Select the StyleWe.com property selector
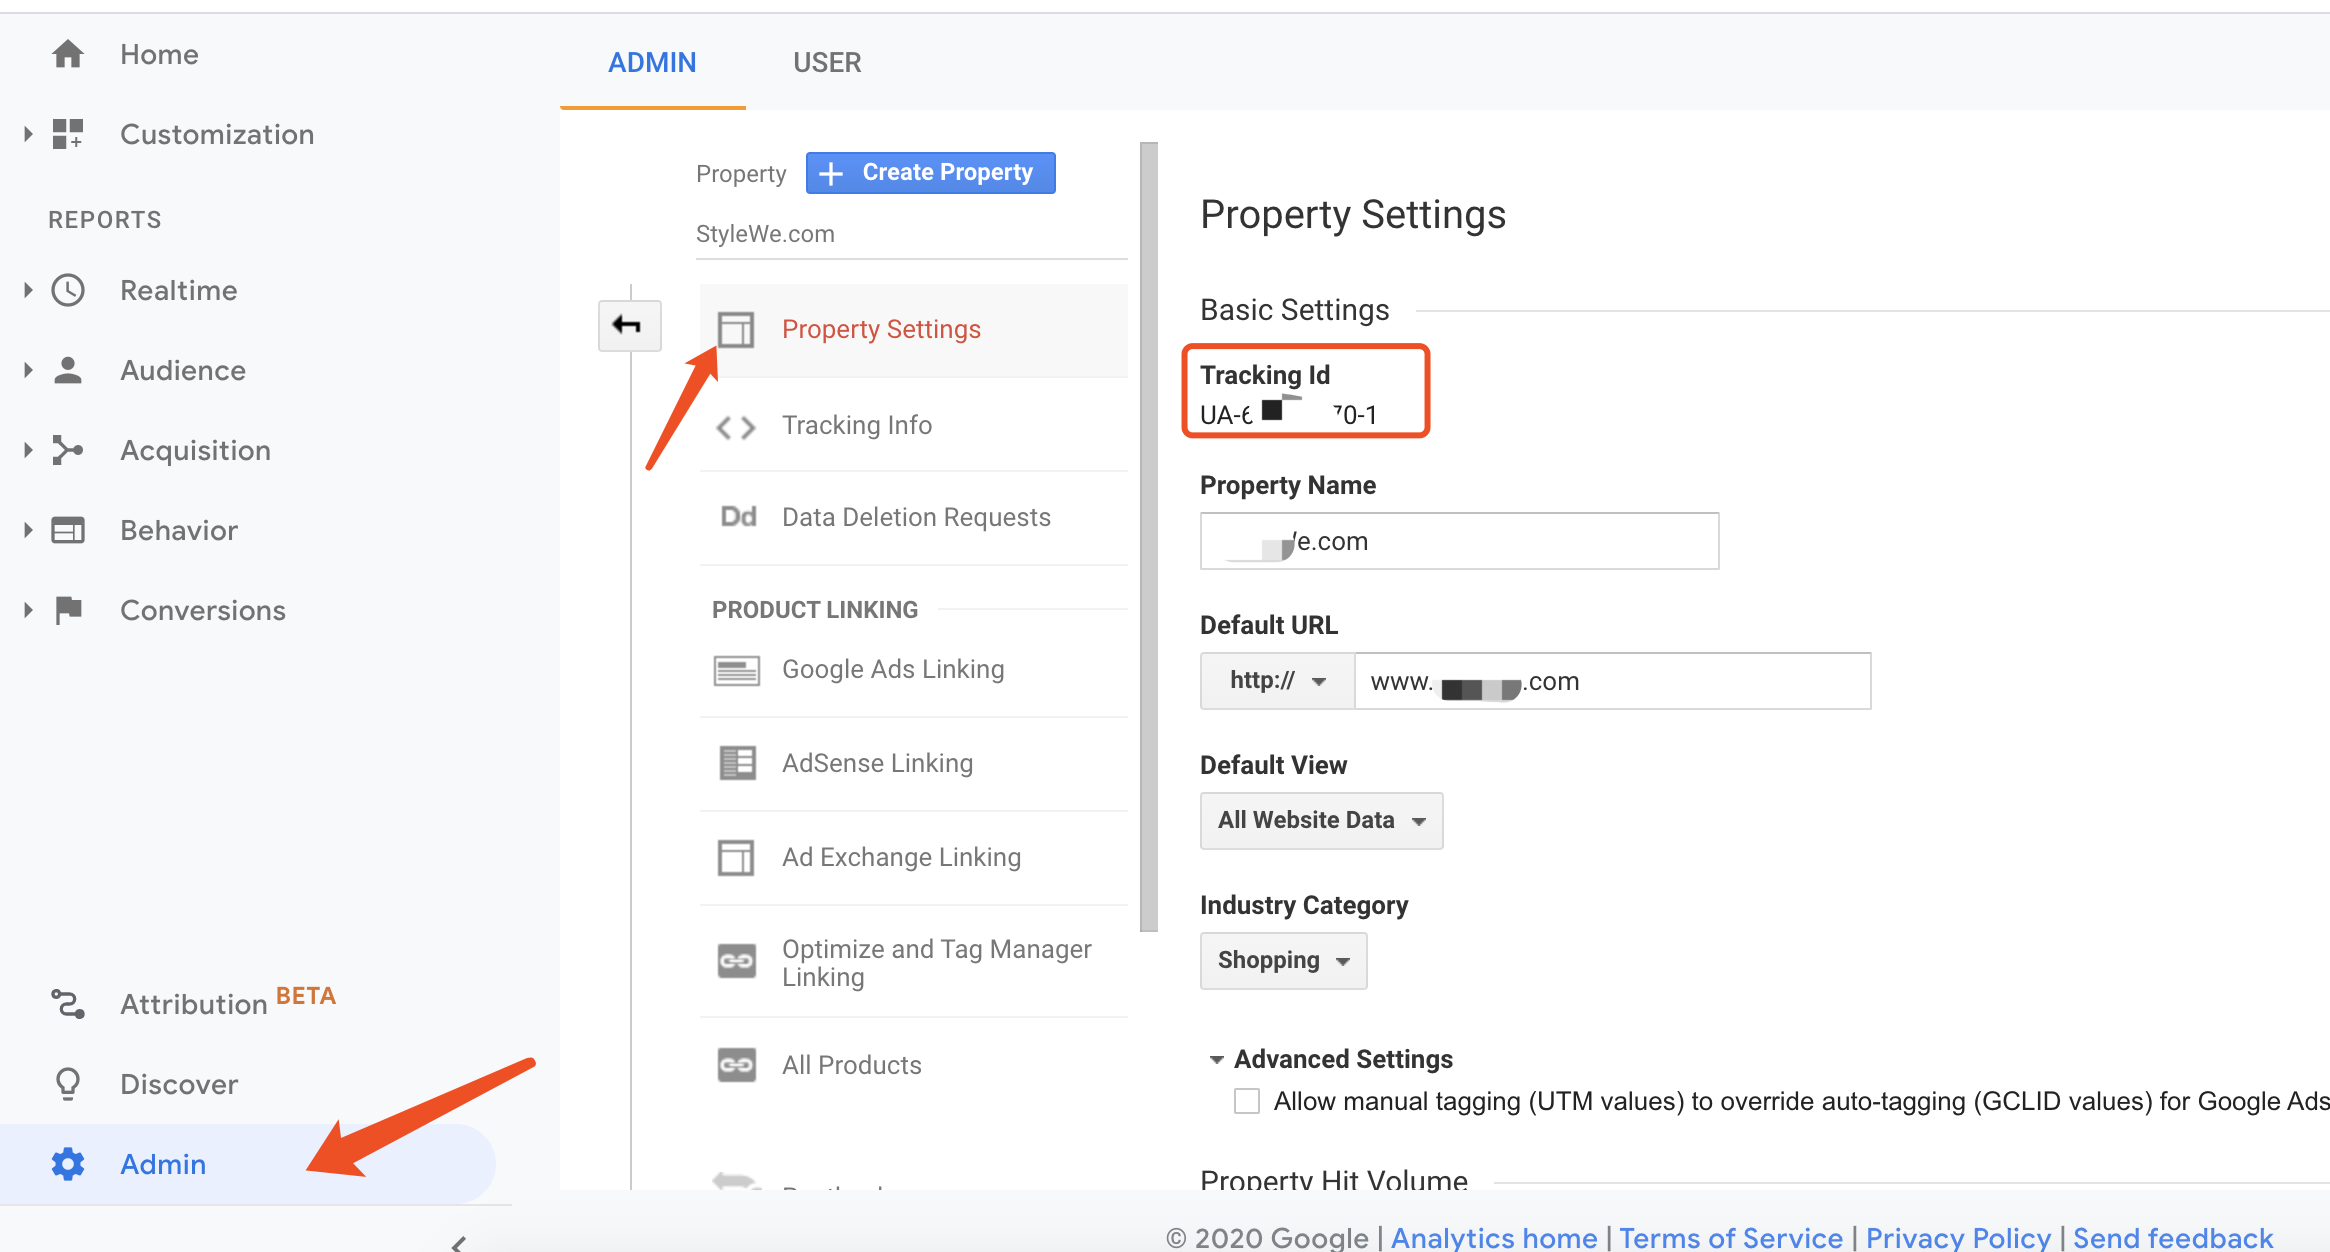Viewport: 2330px width, 1252px height. [x=912, y=234]
